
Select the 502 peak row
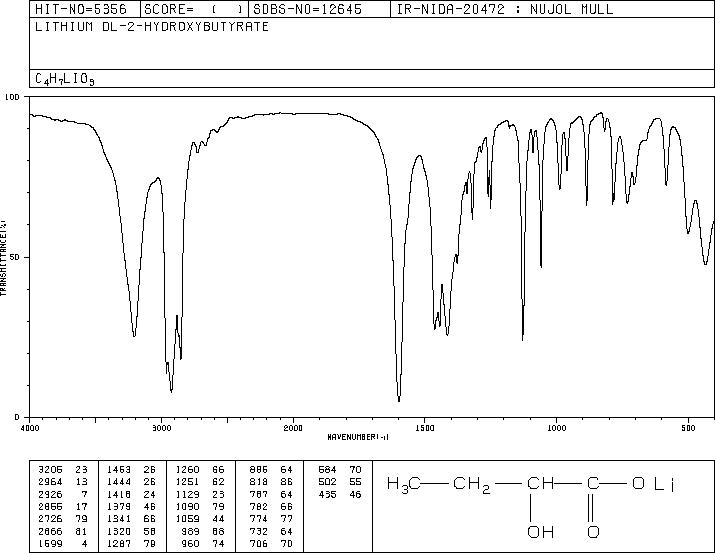tap(340, 481)
